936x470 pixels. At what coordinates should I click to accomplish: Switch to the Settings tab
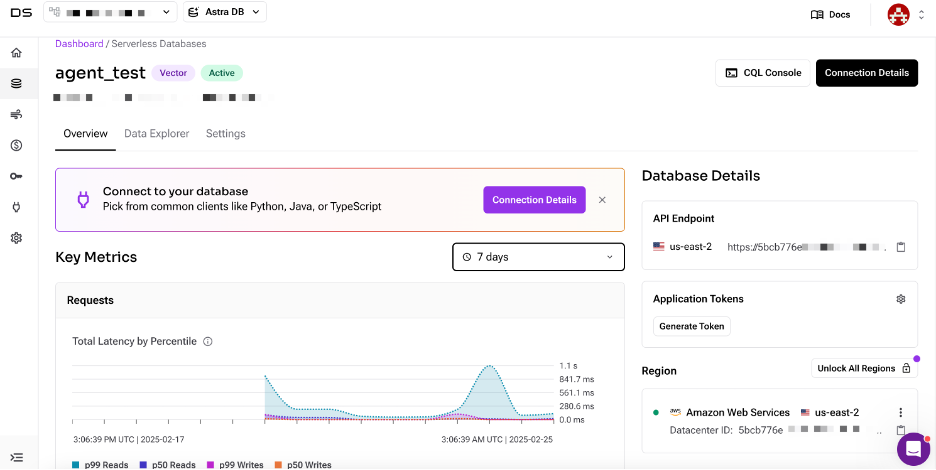coord(226,134)
